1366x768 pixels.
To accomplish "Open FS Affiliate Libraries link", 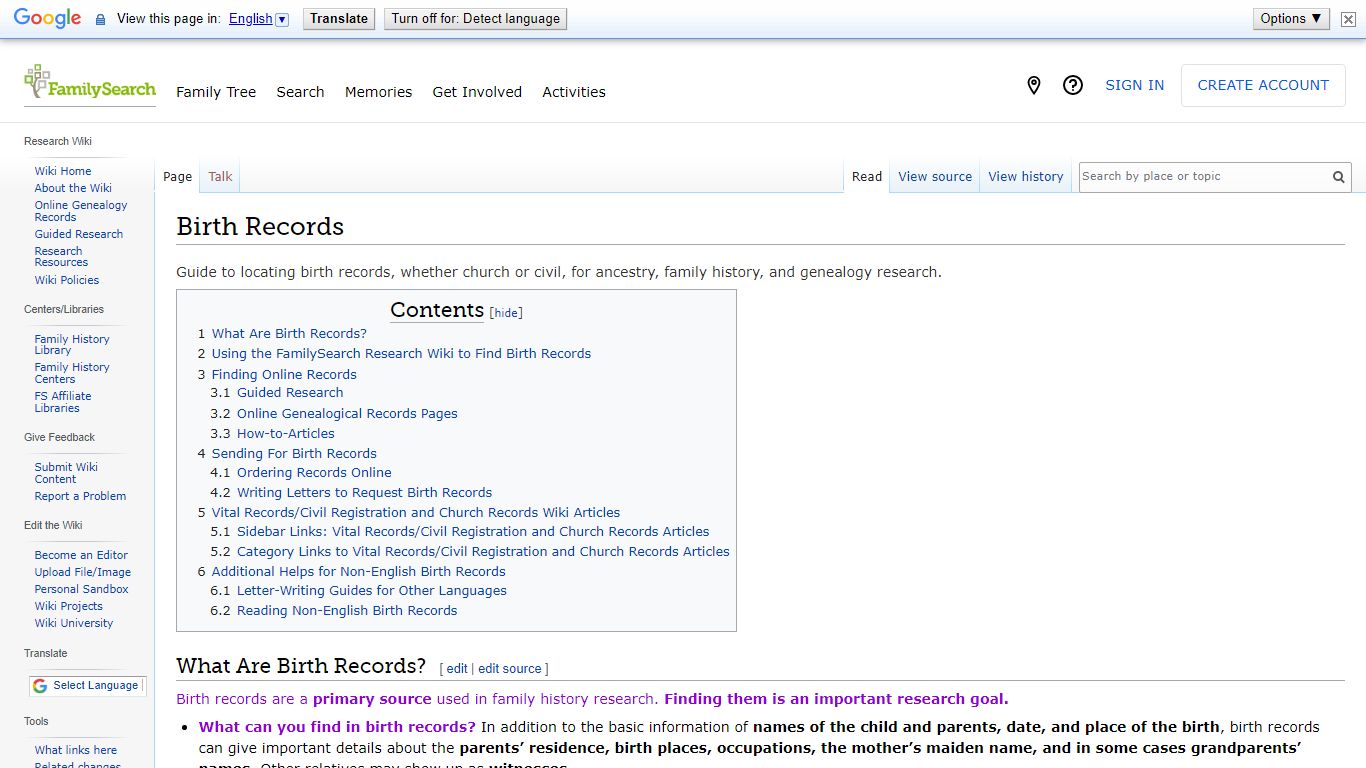I will (63, 402).
